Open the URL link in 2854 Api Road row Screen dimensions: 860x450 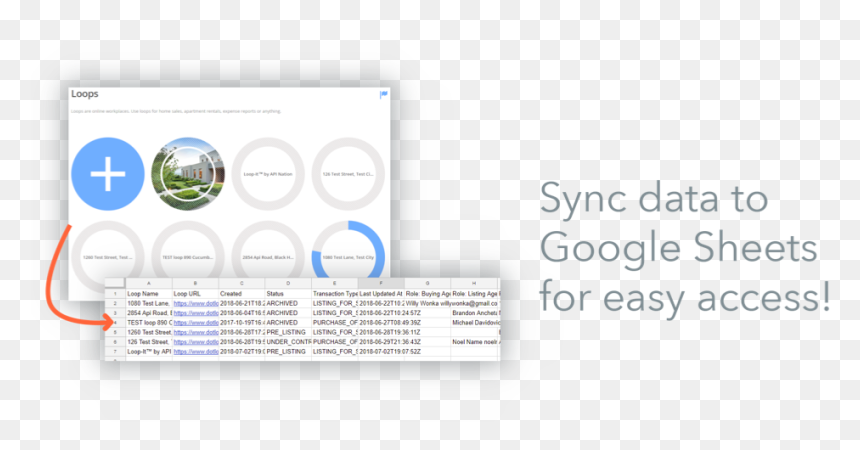196,313
